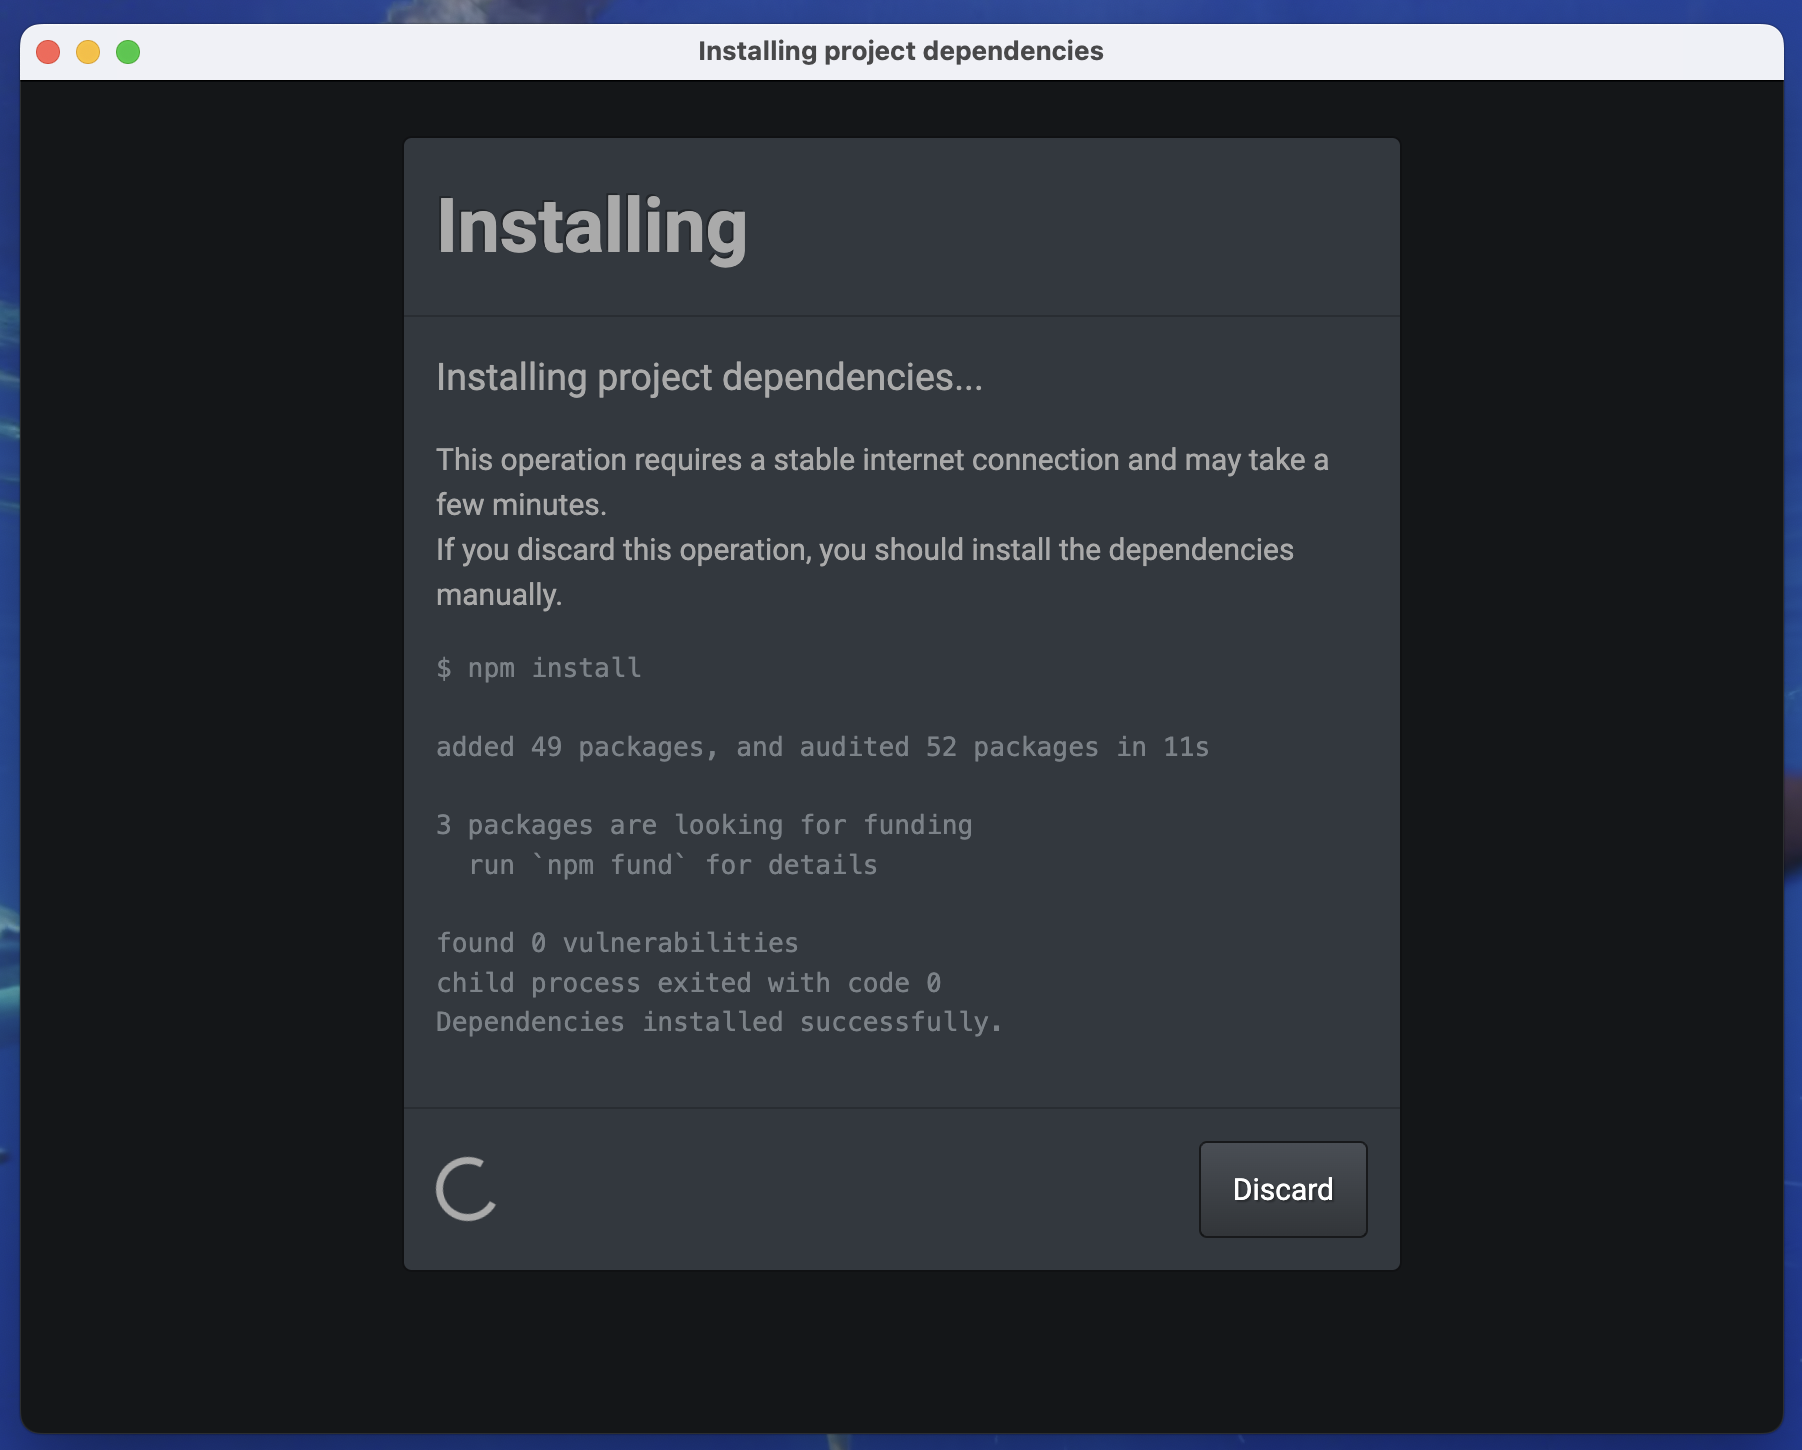Click 'child process exited with code 0' line
1802x1450 pixels.
[x=688, y=983]
